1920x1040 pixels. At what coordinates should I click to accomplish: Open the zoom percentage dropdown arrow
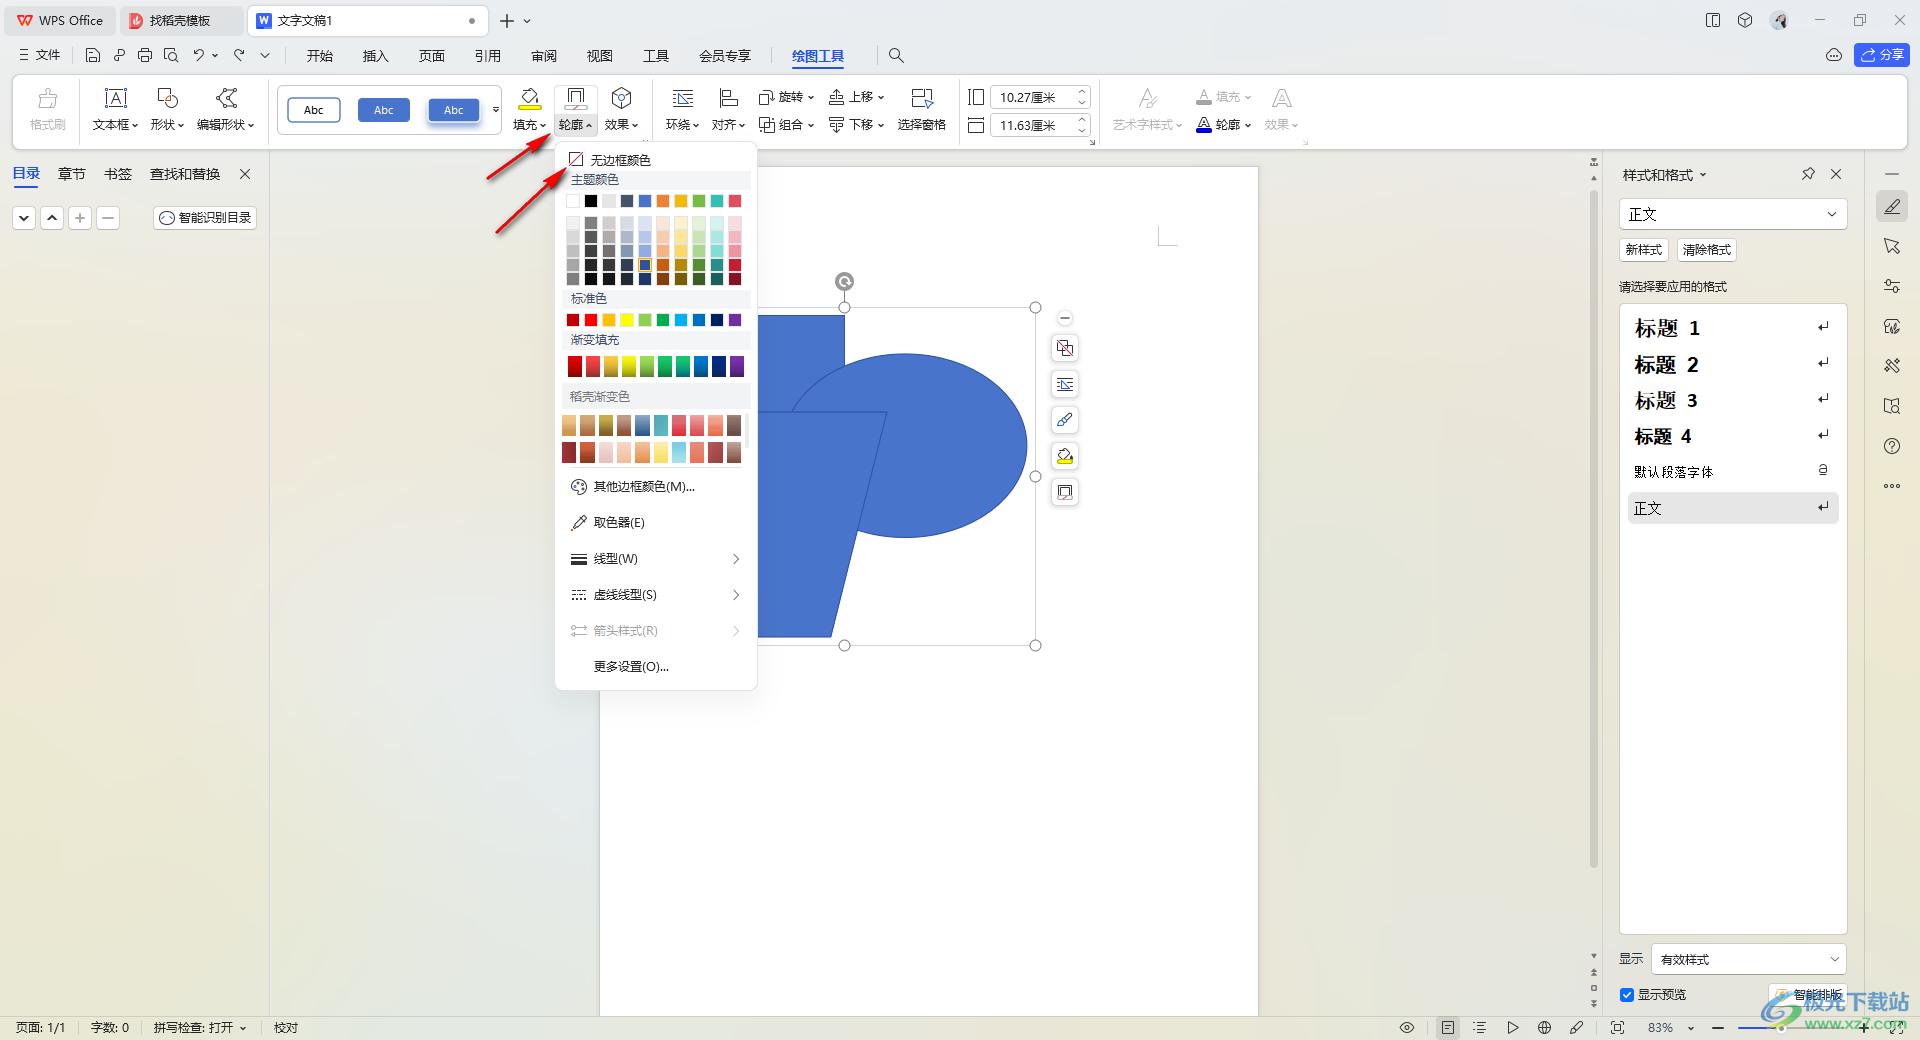1691,1028
